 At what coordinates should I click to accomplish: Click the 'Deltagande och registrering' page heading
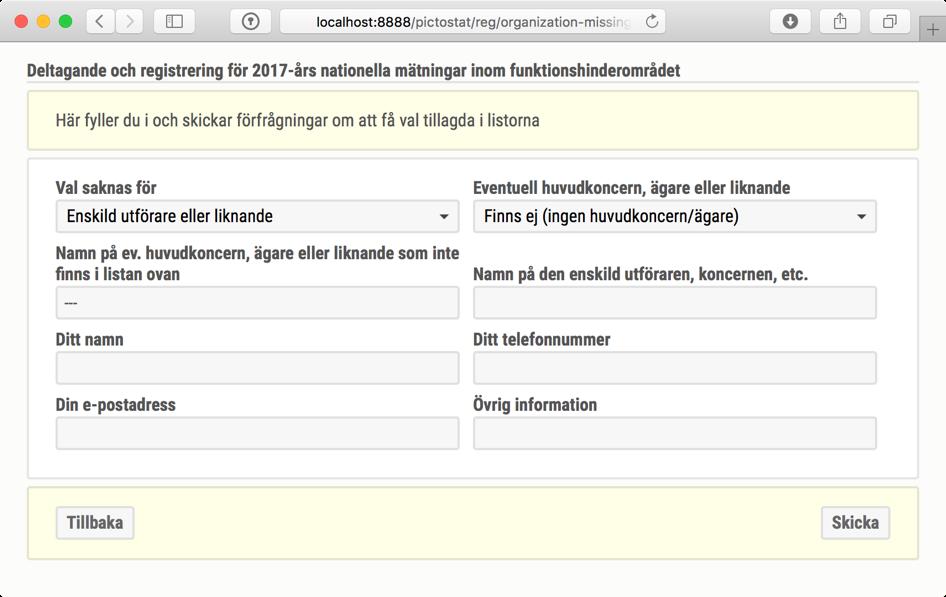[354, 71]
